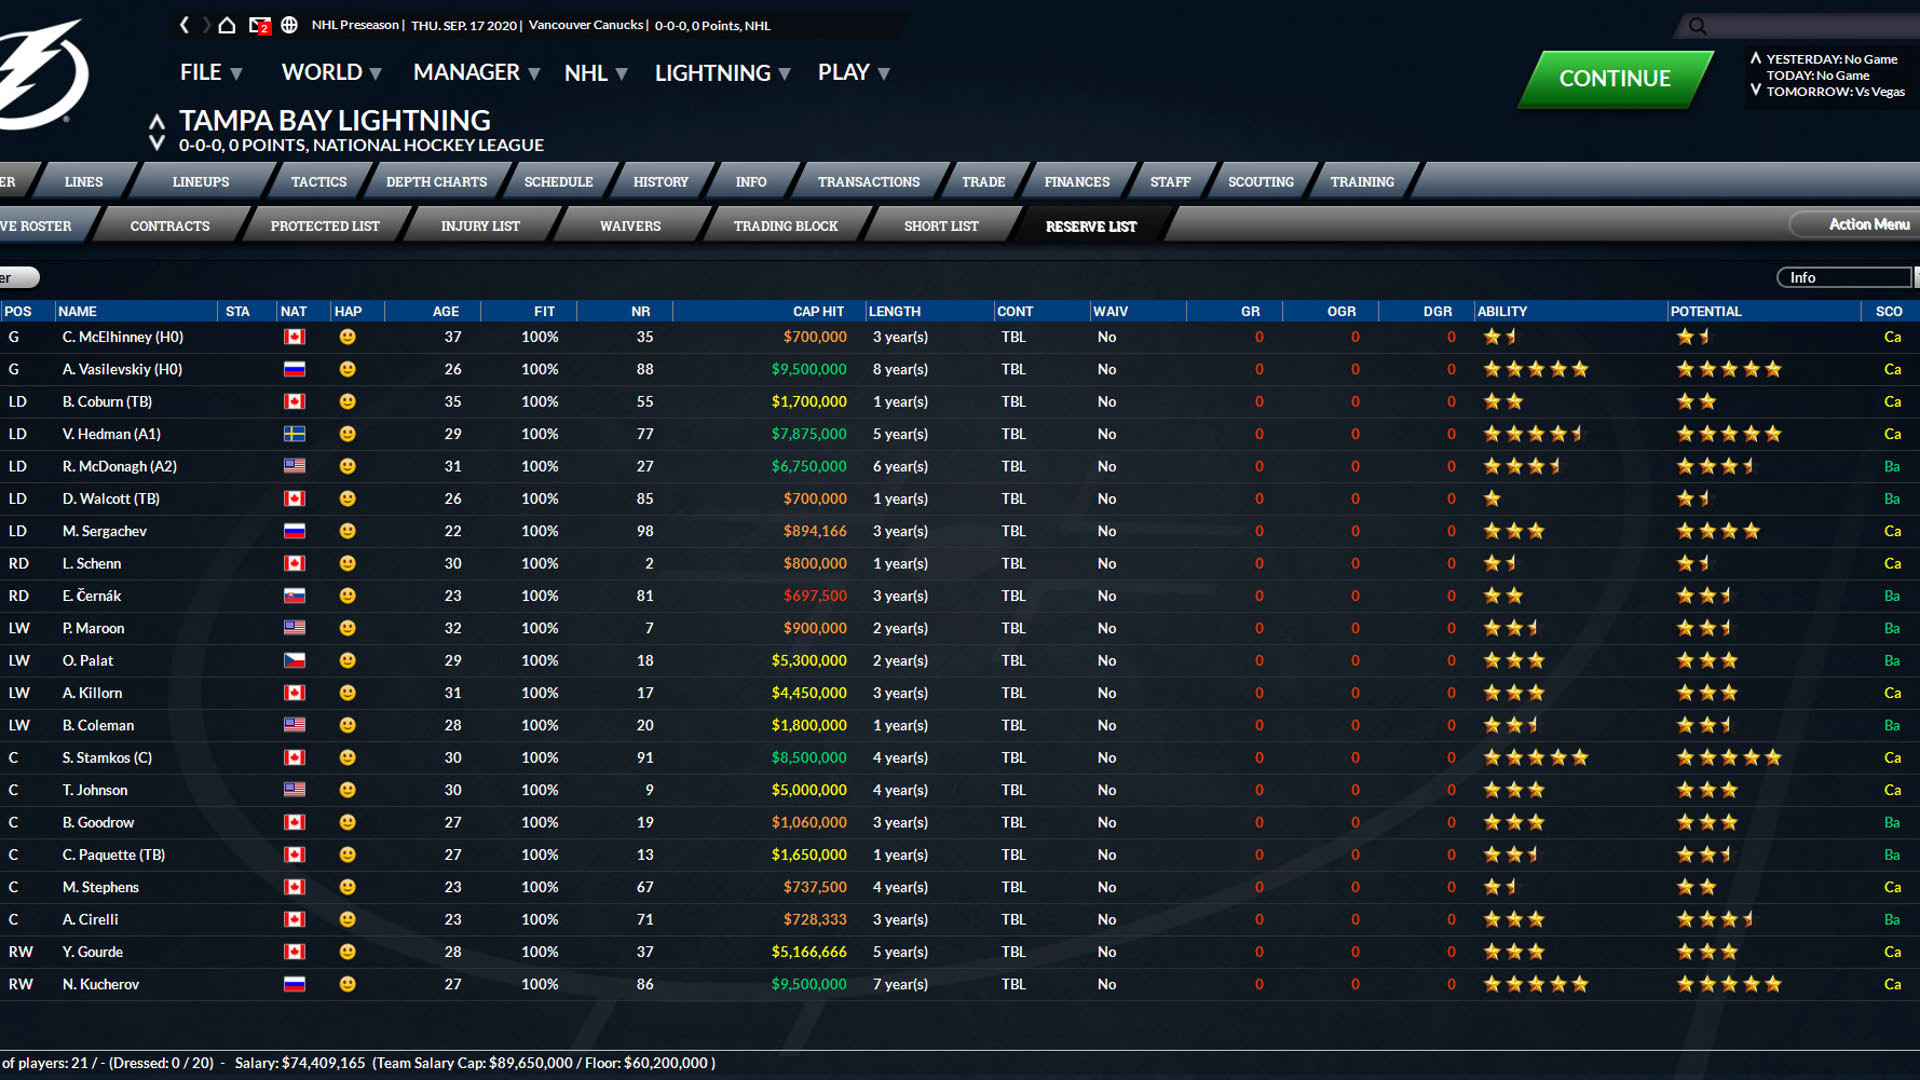The height and width of the screenshot is (1080, 1920).
Task: Click P. Maroon's 2 year(s) length
Action: 900,628
